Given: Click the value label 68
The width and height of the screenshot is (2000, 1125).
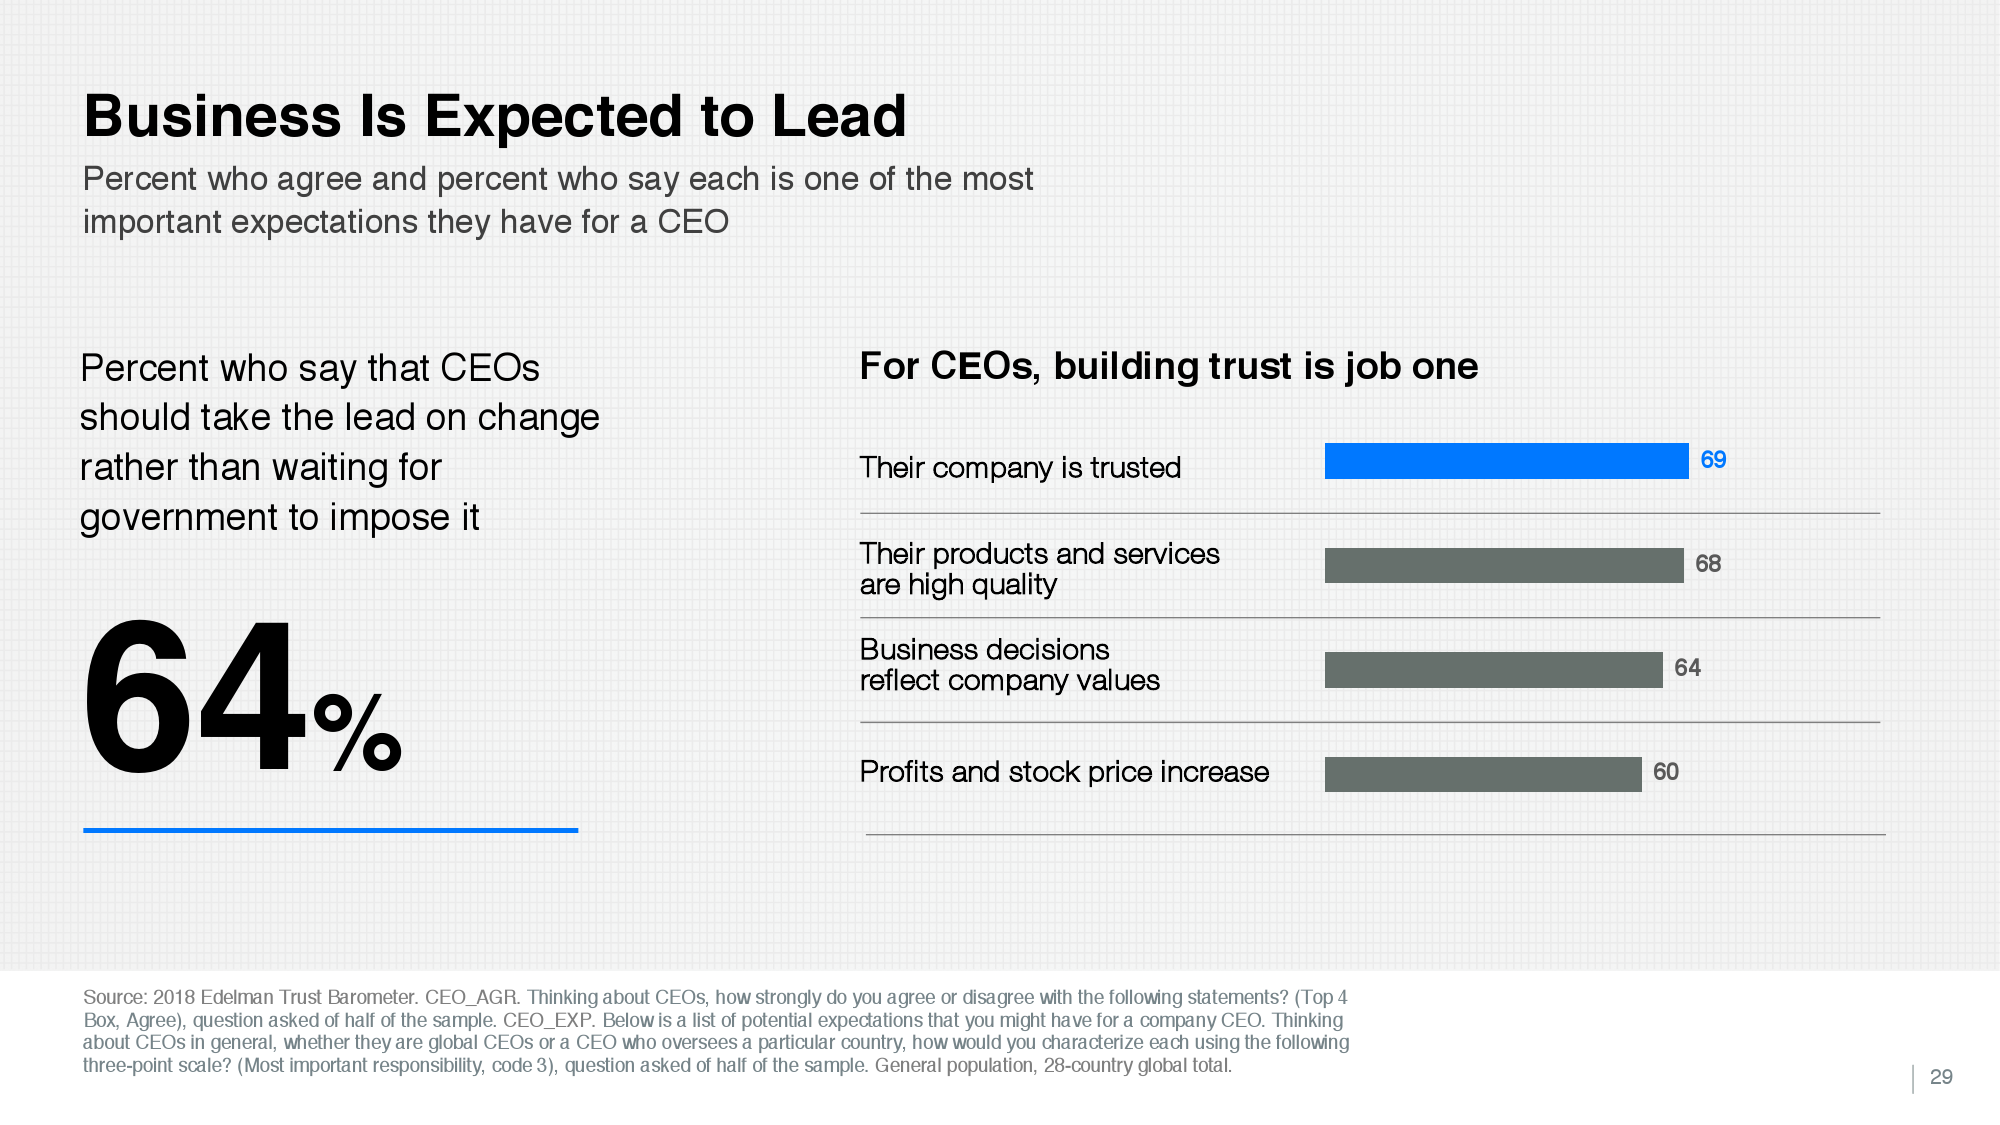Looking at the screenshot, I should [x=1708, y=564].
